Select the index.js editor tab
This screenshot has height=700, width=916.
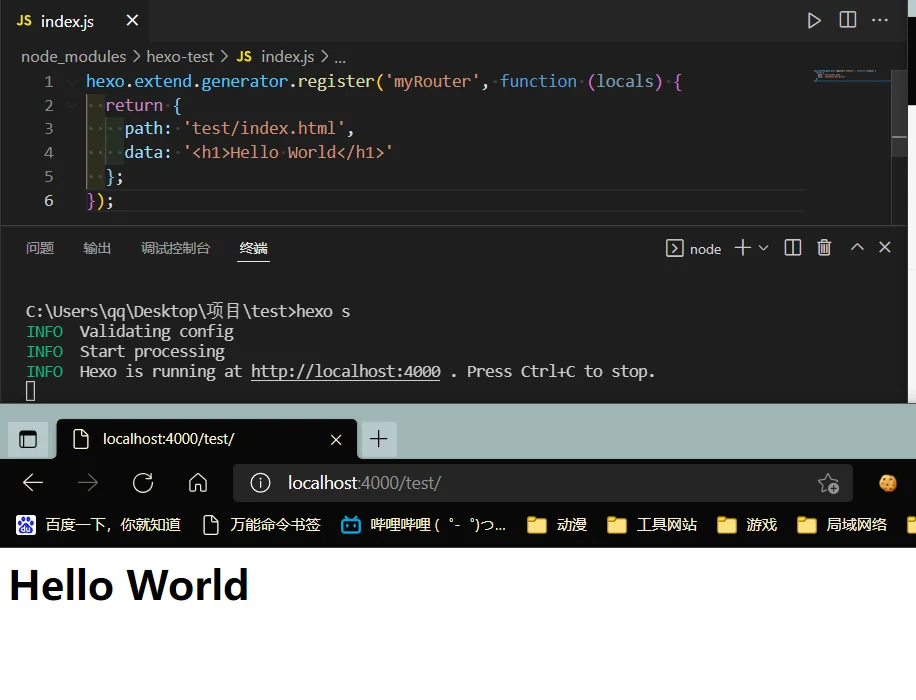(x=75, y=21)
